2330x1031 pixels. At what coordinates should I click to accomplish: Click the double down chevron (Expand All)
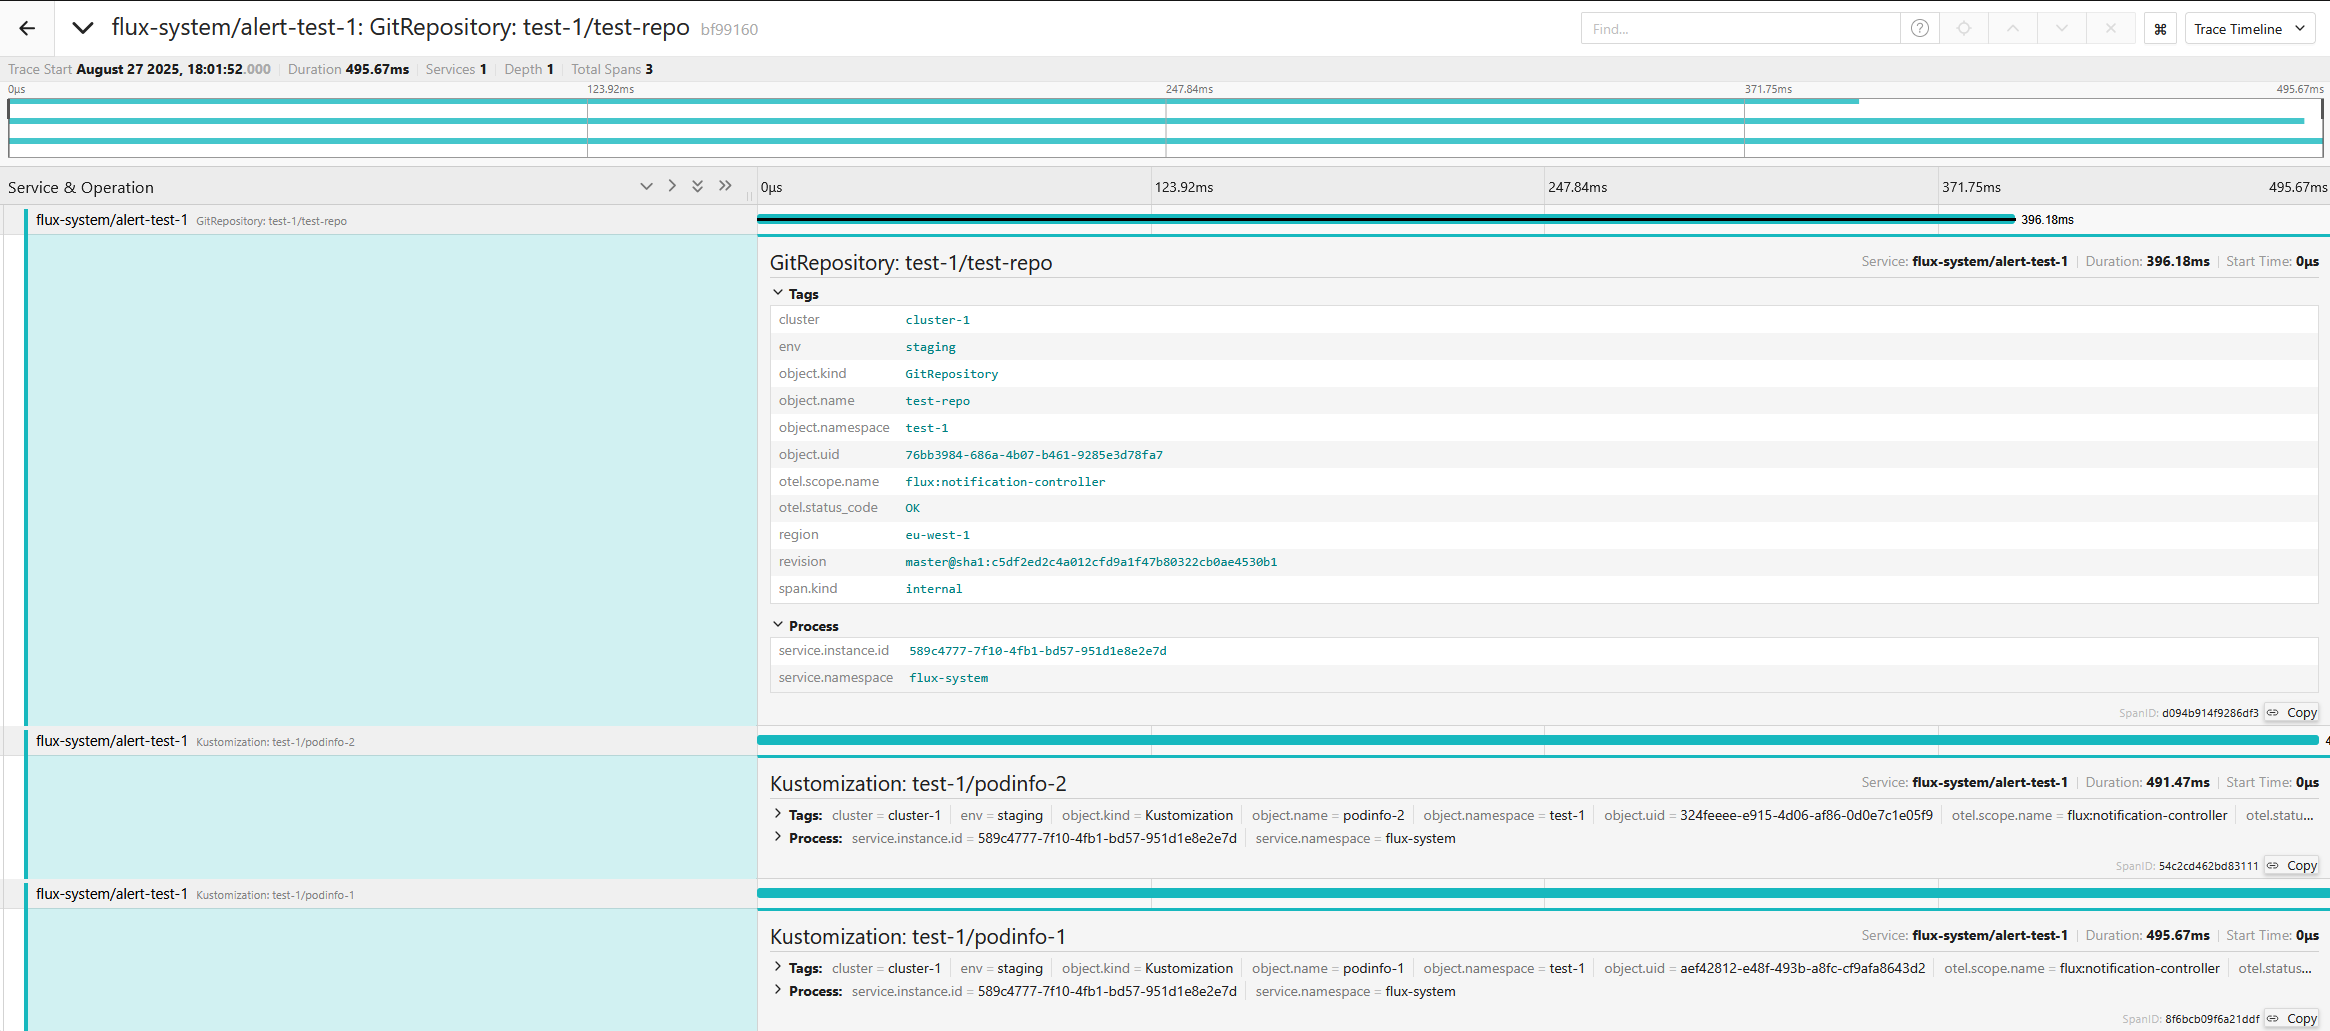coord(698,187)
